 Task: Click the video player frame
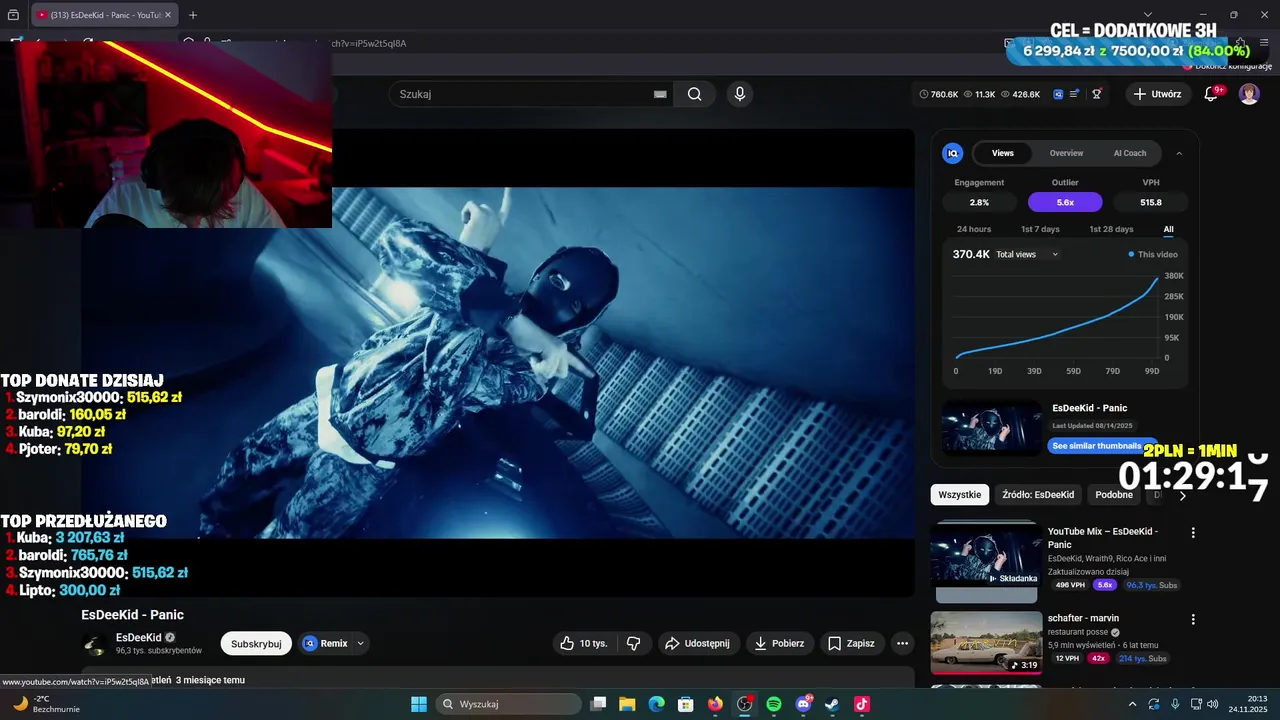tap(498, 363)
